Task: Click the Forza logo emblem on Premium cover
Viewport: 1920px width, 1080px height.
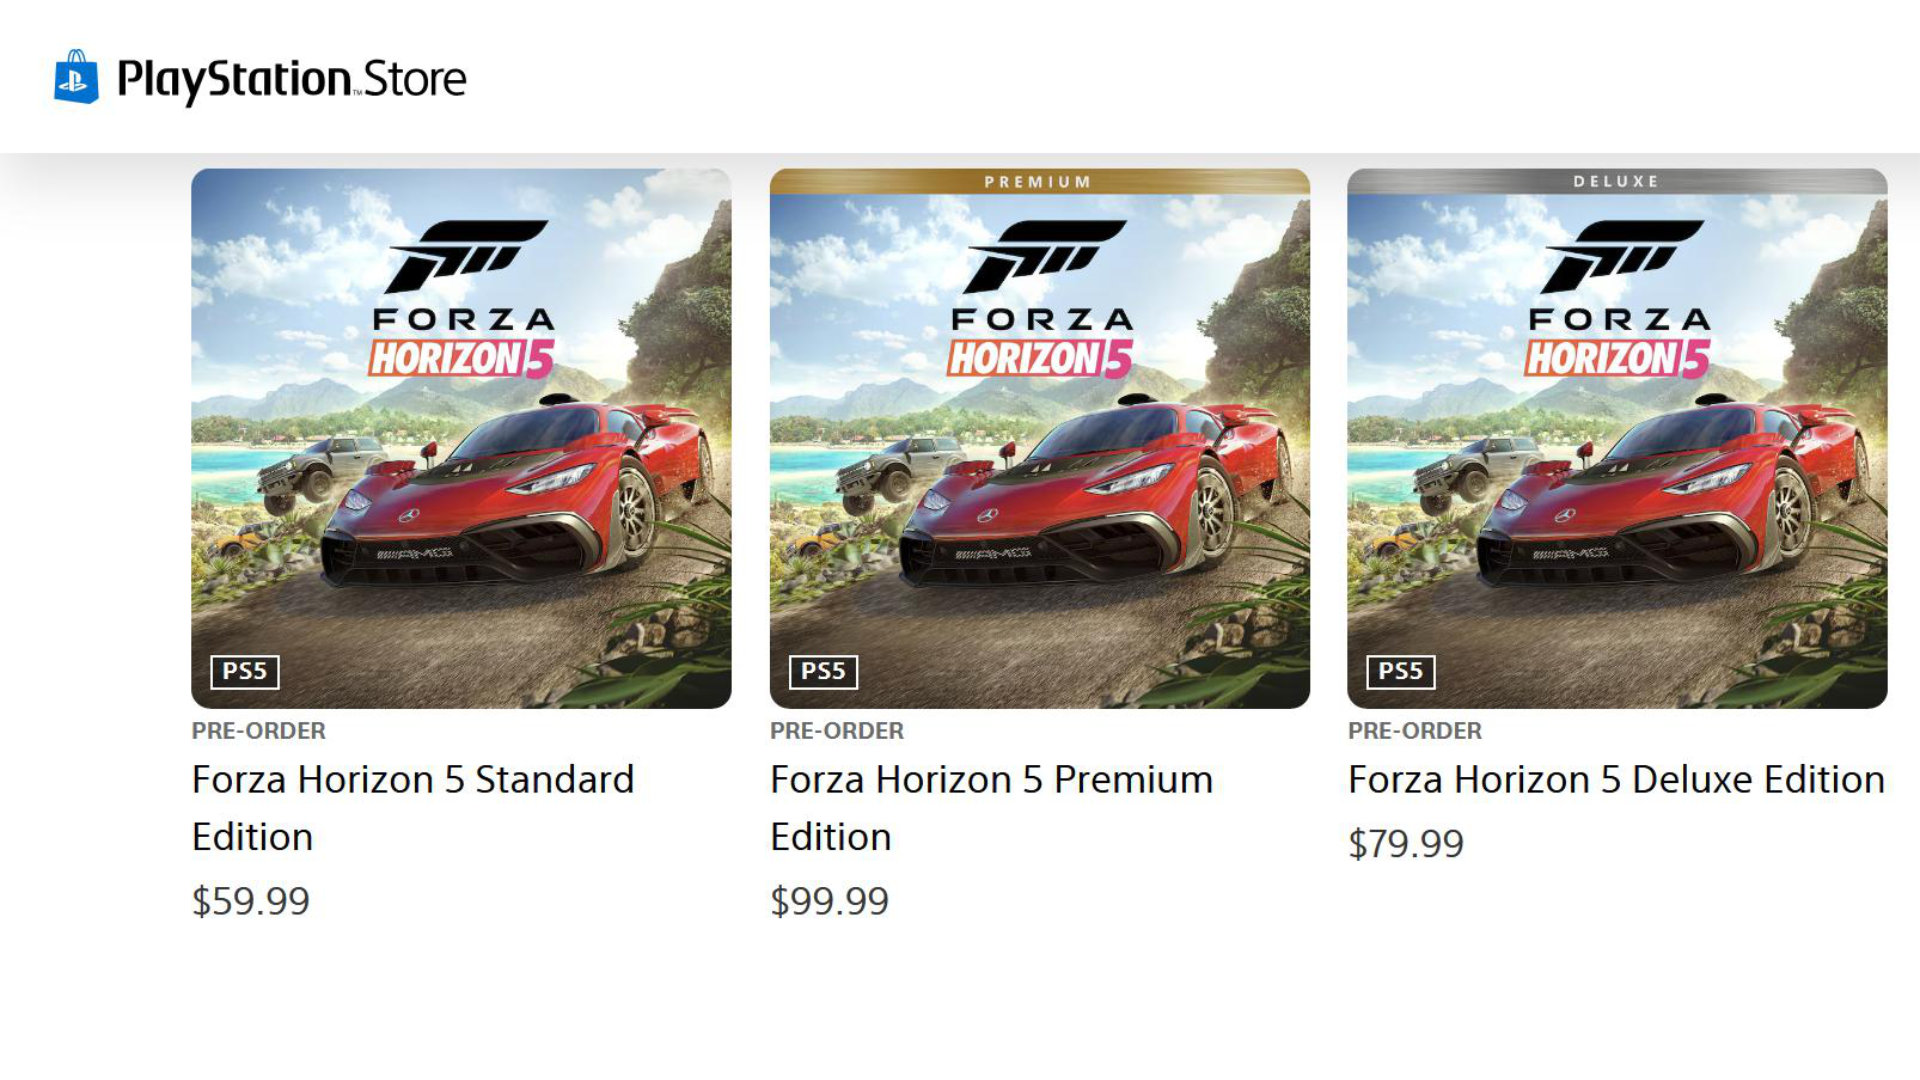Action: tap(1040, 255)
